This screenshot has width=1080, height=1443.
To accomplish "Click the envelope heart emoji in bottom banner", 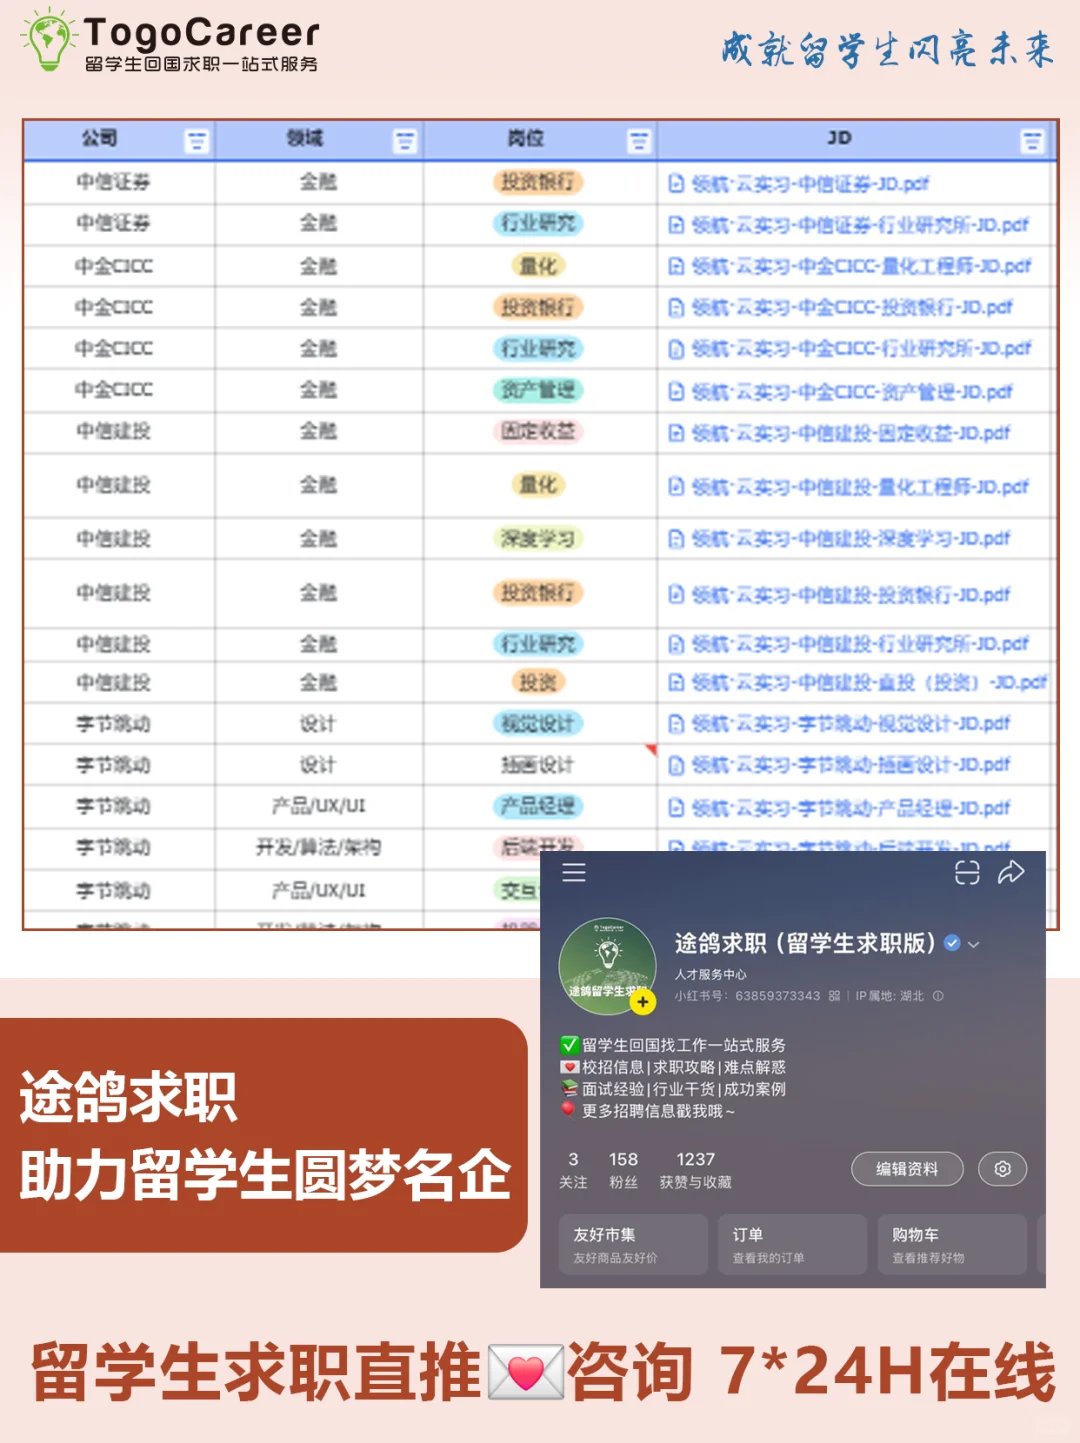I will tap(526, 1372).
